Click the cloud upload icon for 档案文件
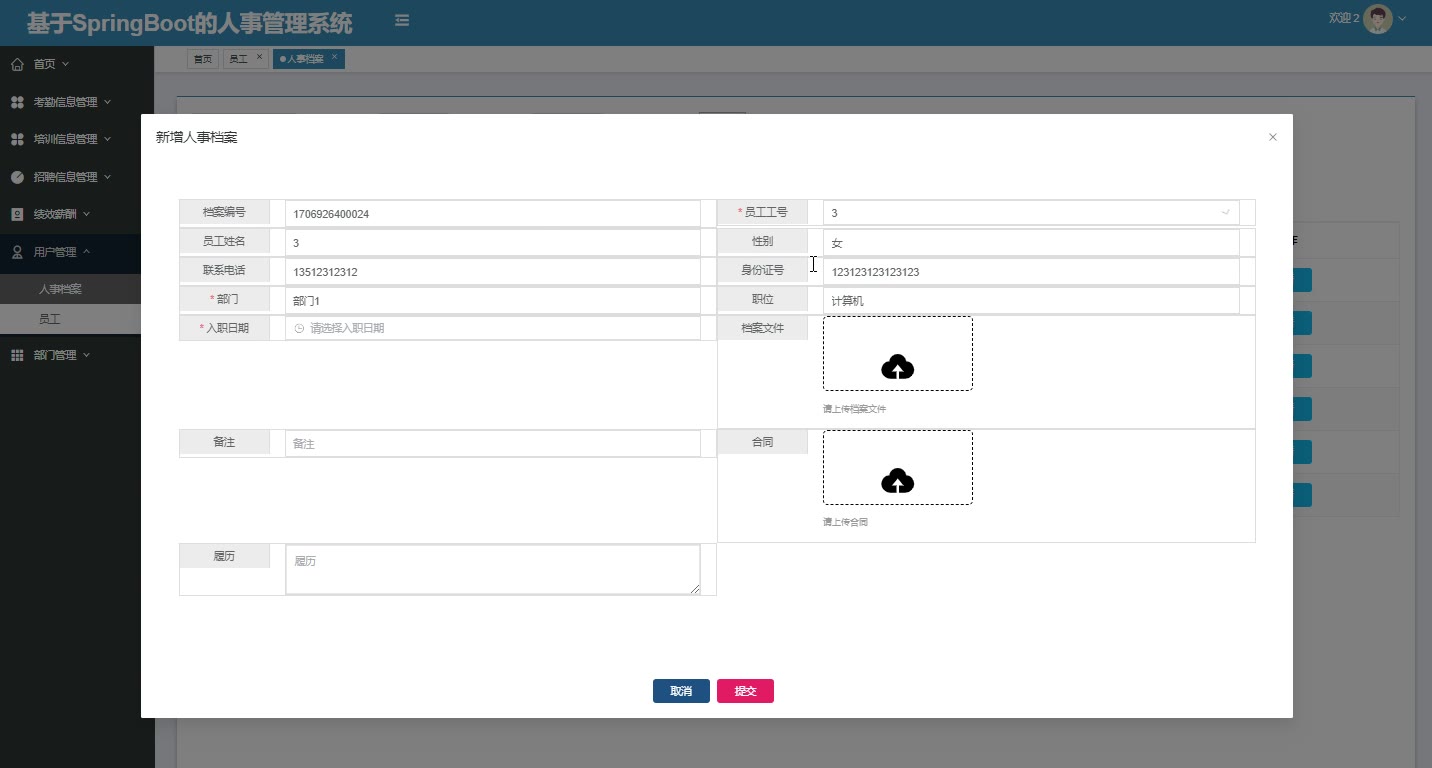1432x768 pixels. point(898,367)
